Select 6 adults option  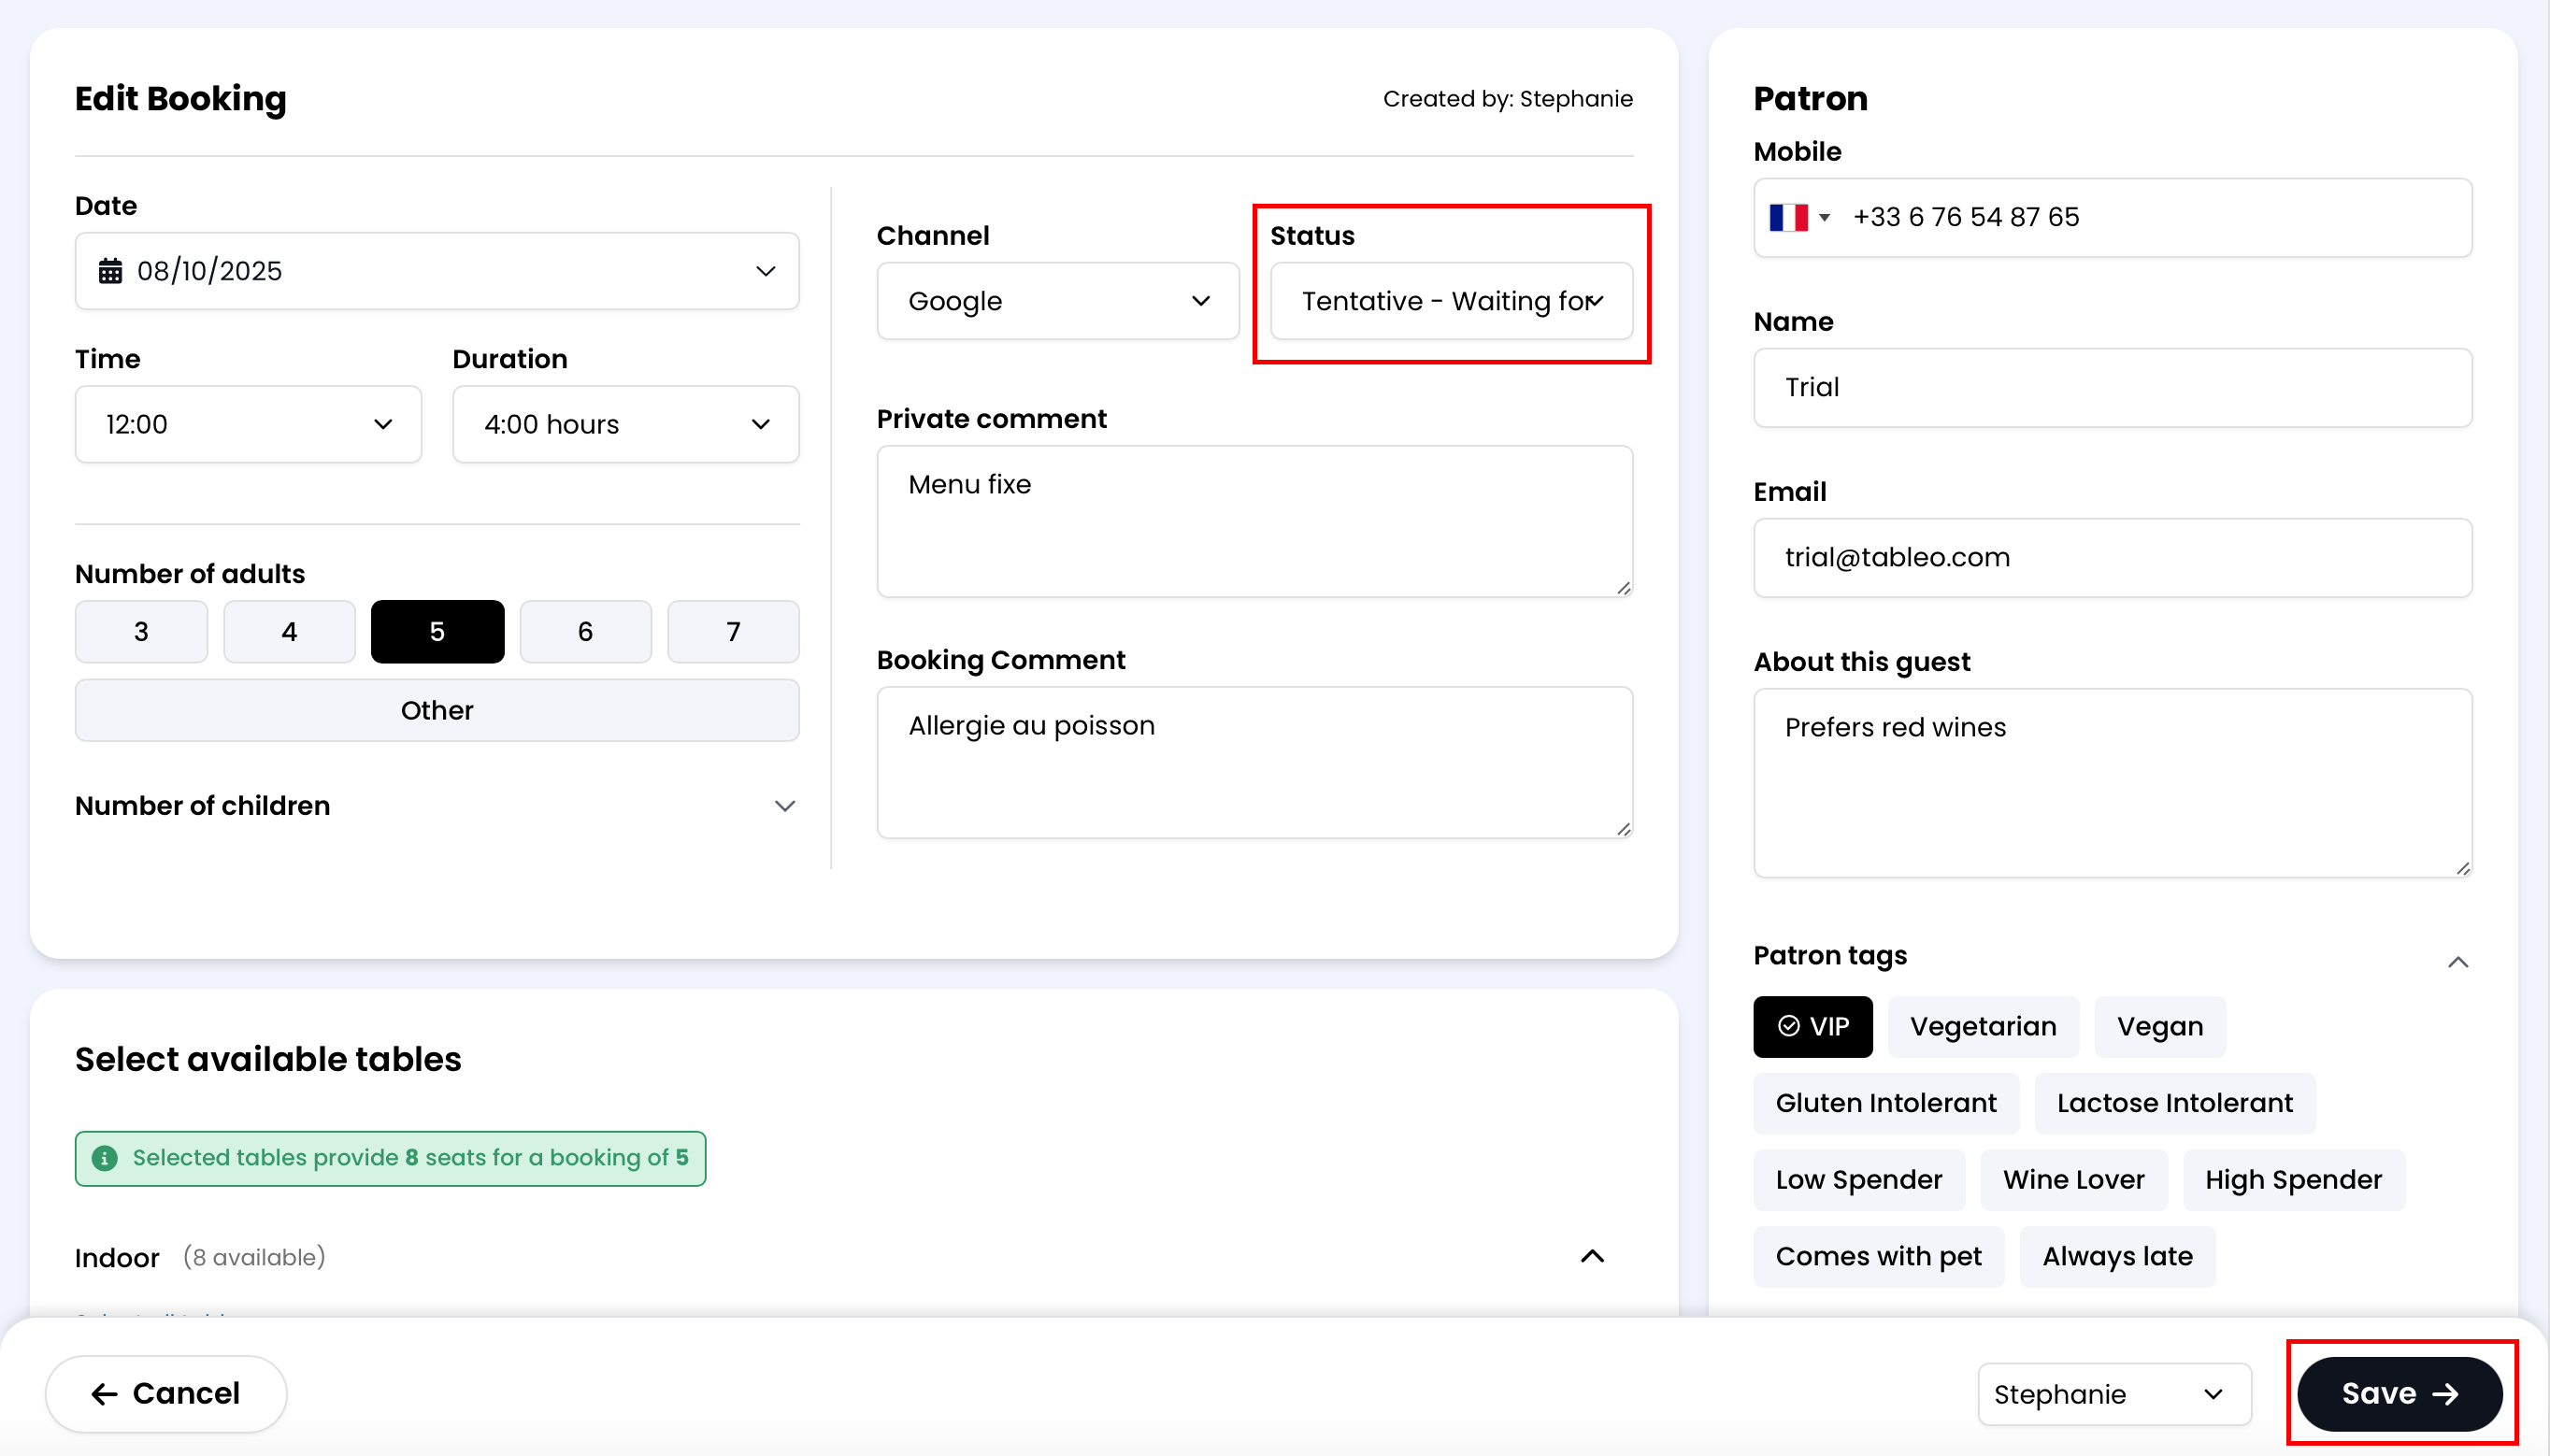click(585, 632)
